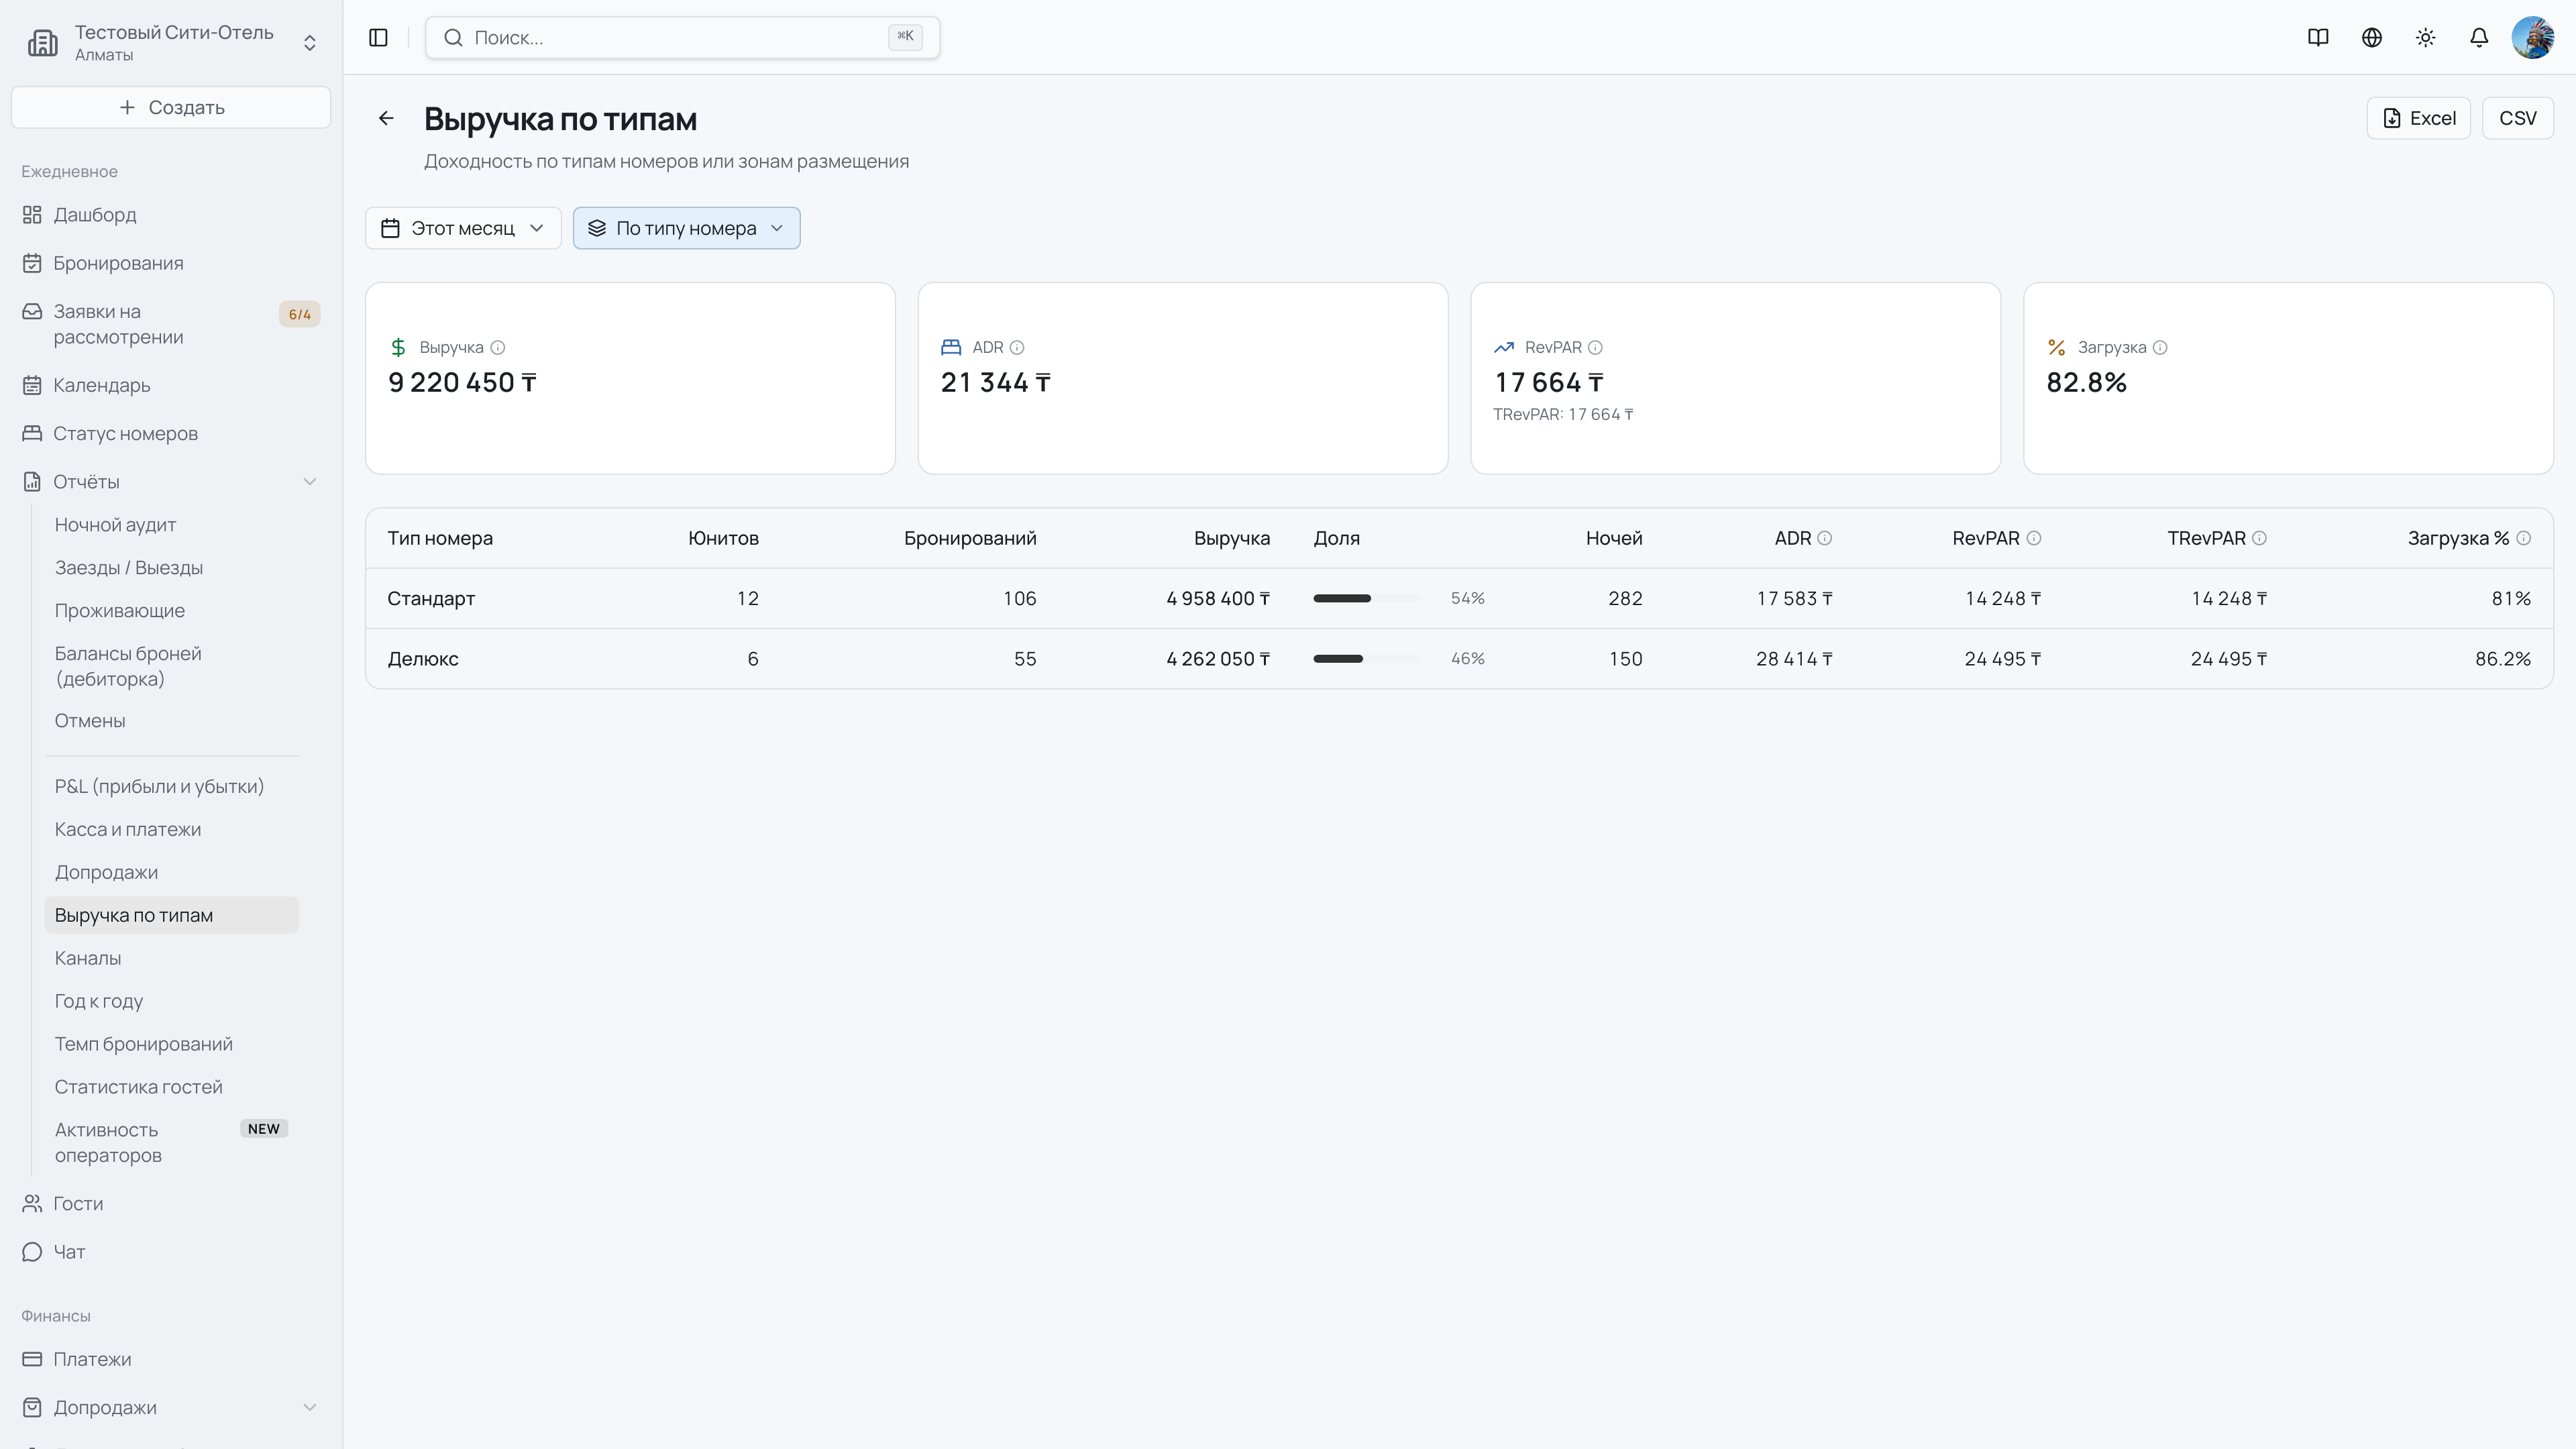The image size is (2576, 1449).
Task: Export report to Excel
Action: (x=2418, y=118)
